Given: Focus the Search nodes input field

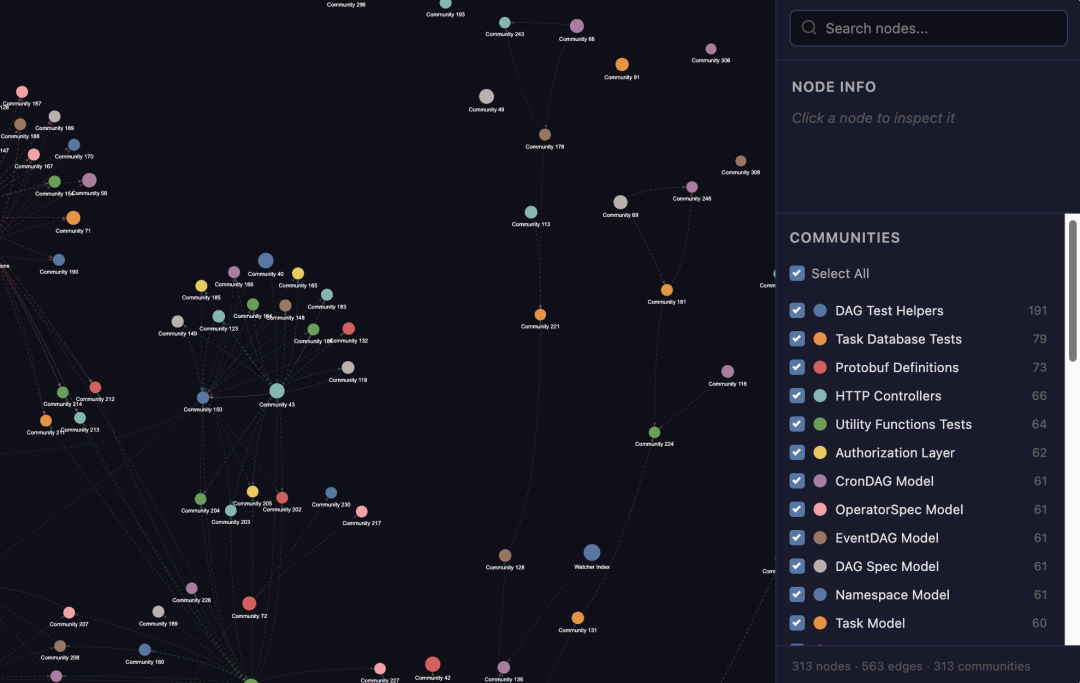Looking at the screenshot, I should point(928,28).
